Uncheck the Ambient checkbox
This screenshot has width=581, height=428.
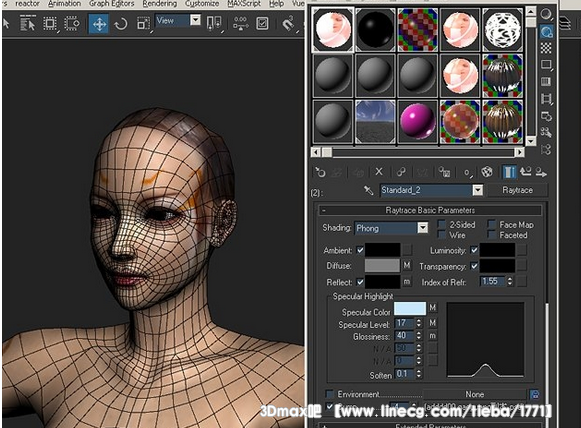pyautogui.click(x=360, y=250)
